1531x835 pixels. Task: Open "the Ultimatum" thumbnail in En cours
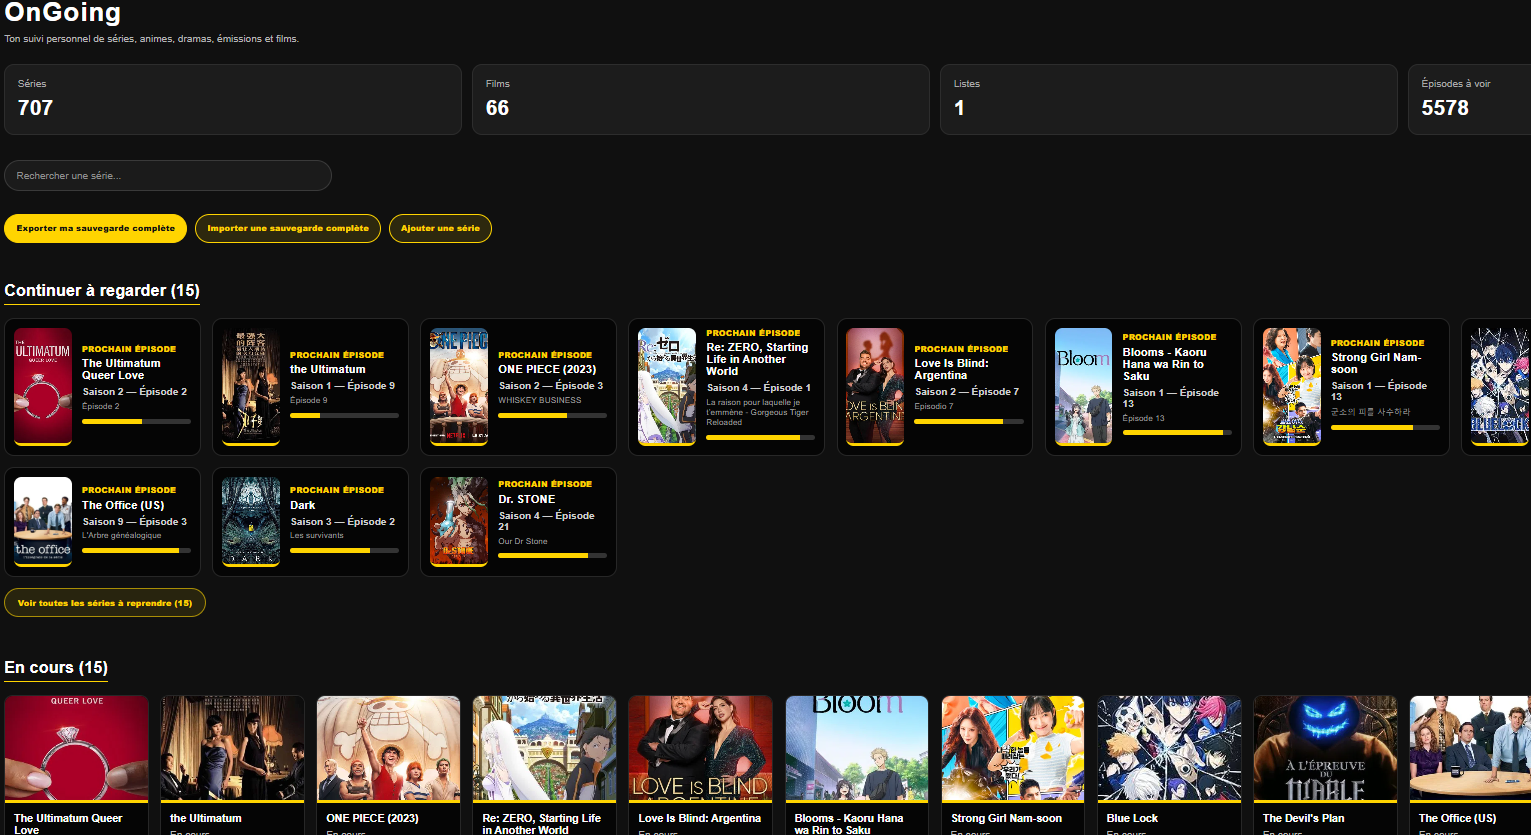232,748
